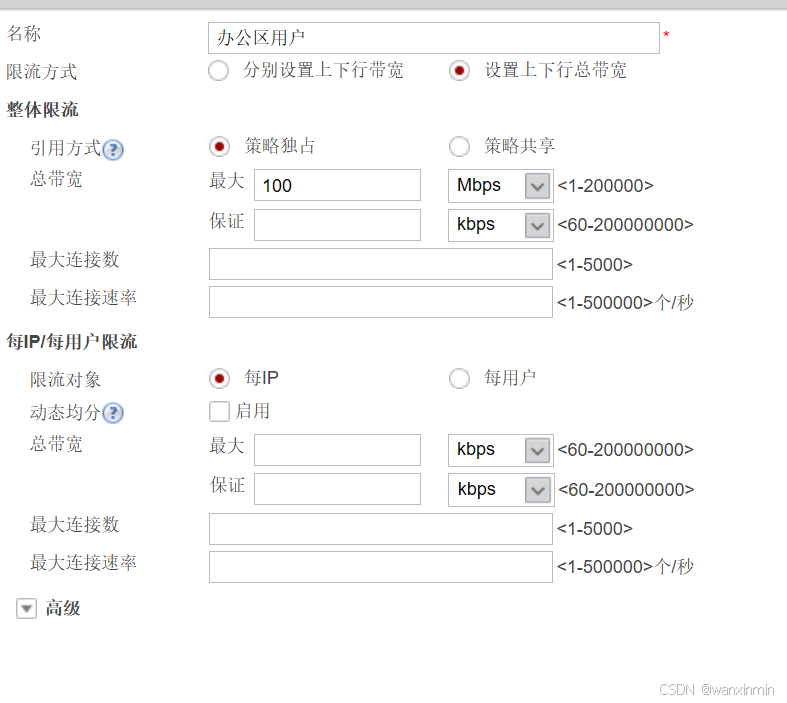
Task: Click the overall 最大 bandwidth field showing 100
Action: click(x=337, y=185)
